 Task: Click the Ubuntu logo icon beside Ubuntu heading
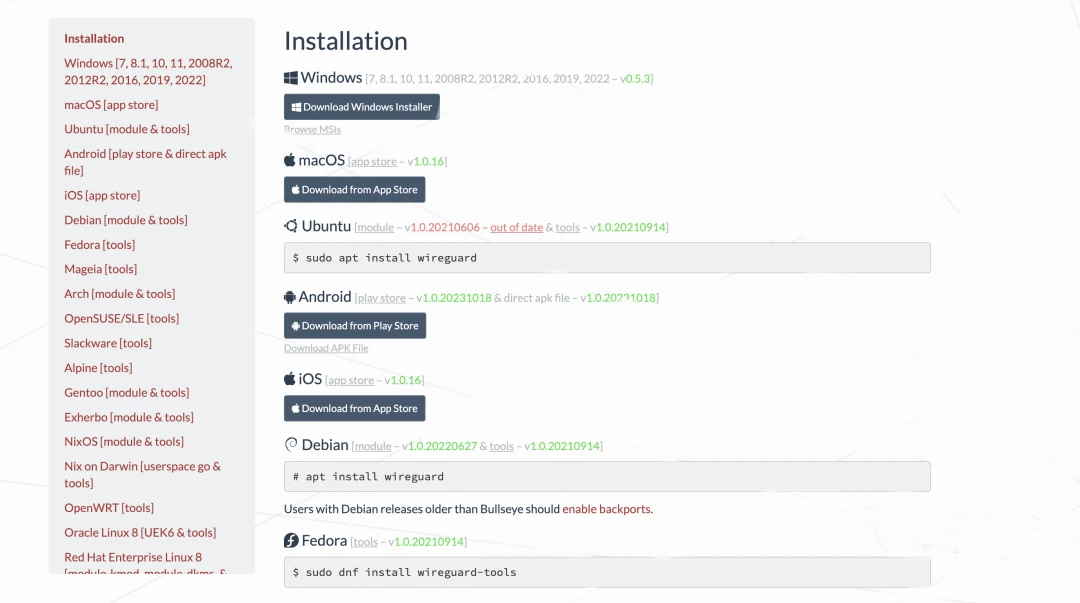click(x=291, y=225)
